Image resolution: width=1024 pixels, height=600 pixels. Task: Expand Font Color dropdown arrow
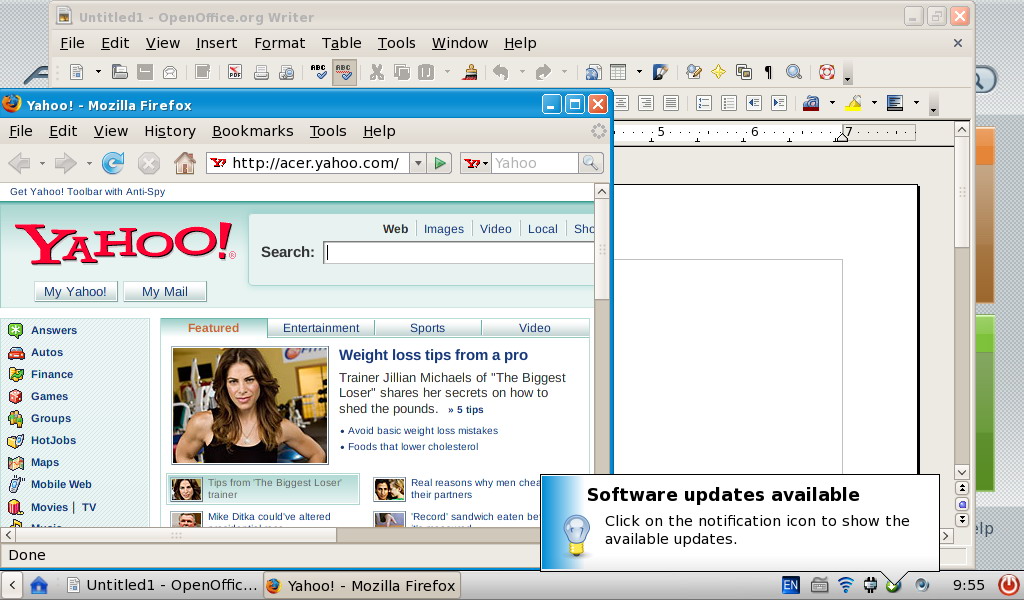831,103
